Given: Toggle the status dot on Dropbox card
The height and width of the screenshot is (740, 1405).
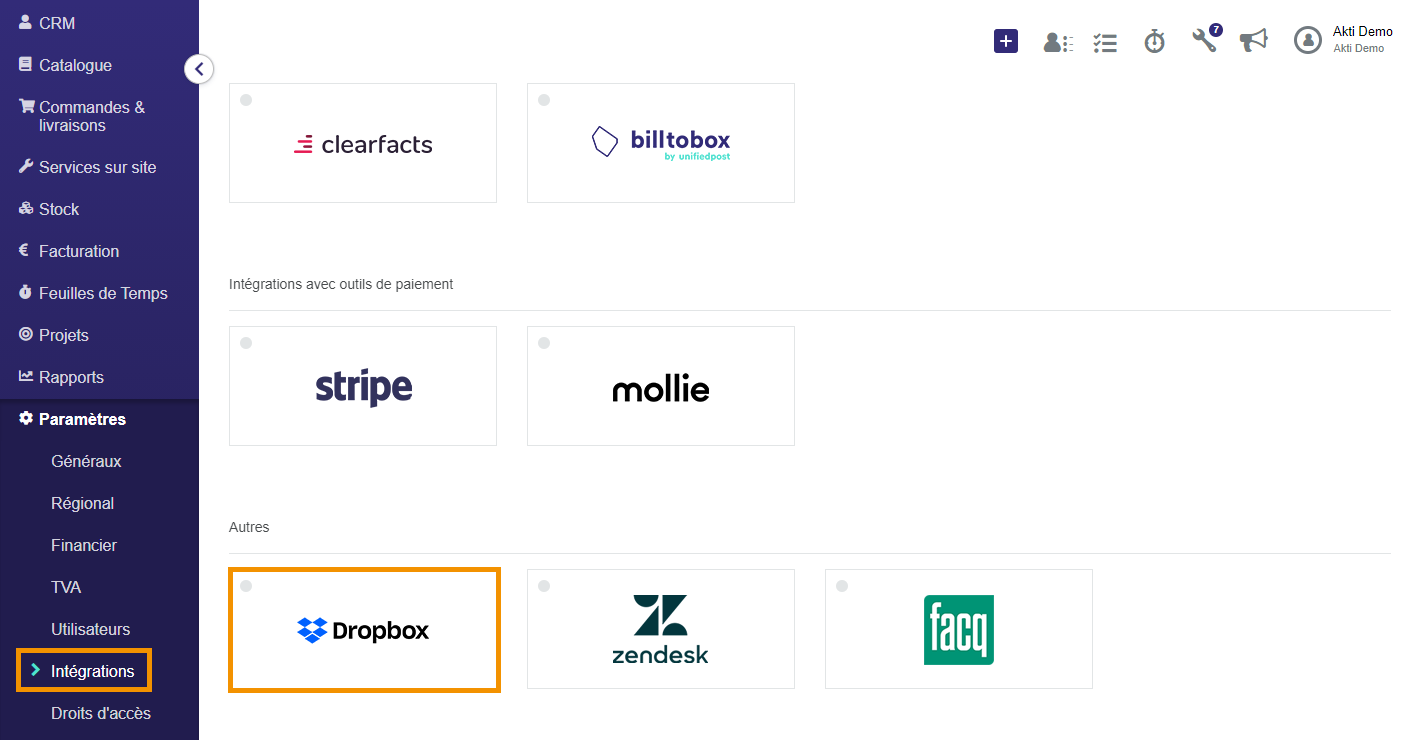Looking at the screenshot, I should (246, 586).
